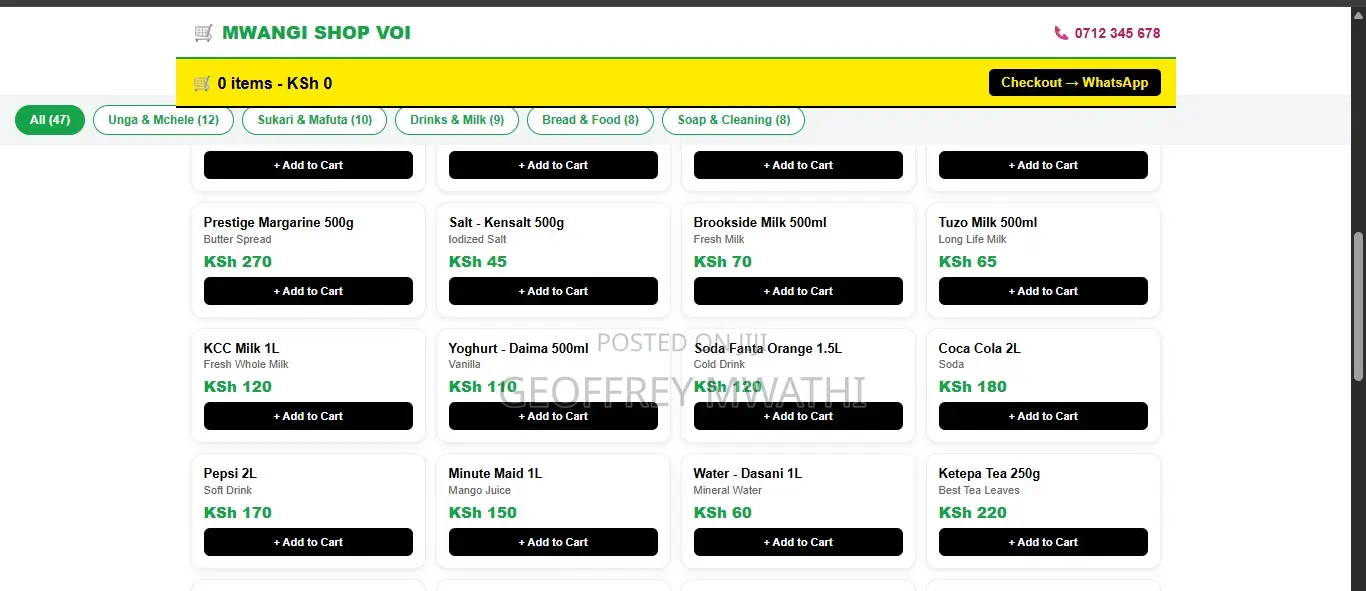
Task: Click the Prestige Margarine 500g product title
Action: pyautogui.click(x=279, y=222)
